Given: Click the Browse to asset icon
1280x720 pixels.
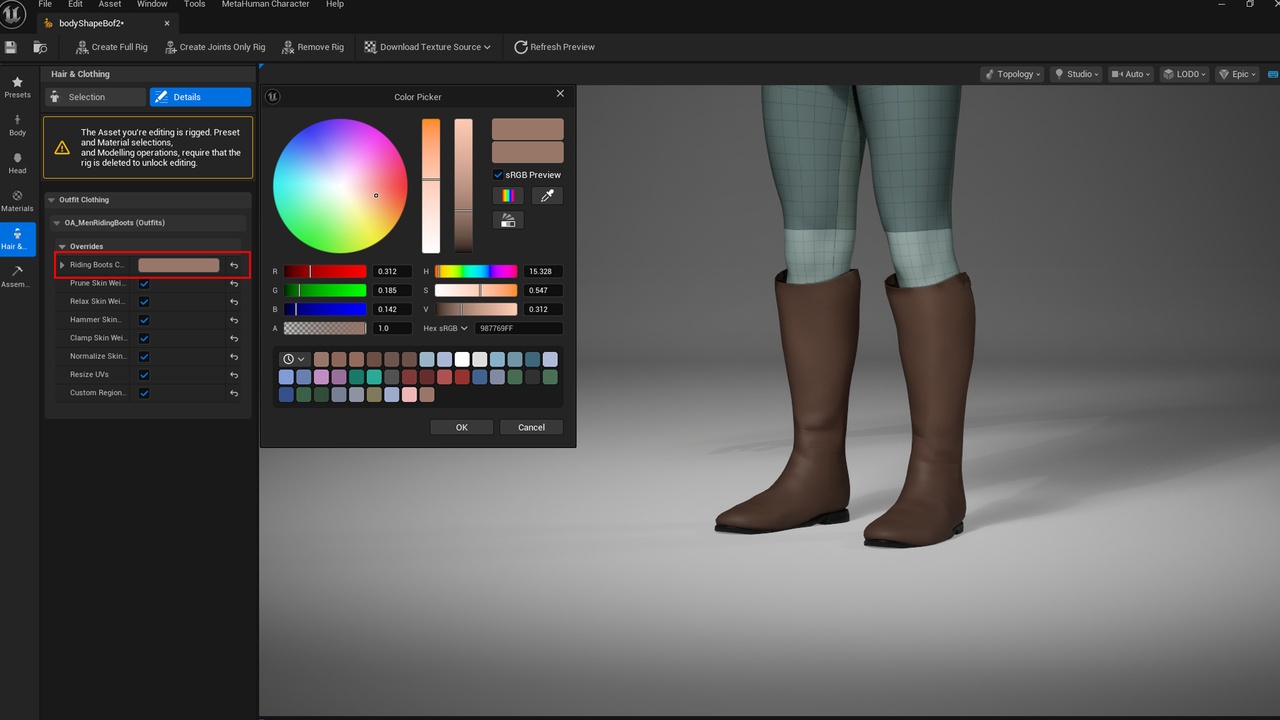Looking at the screenshot, I should tap(40, 47).
